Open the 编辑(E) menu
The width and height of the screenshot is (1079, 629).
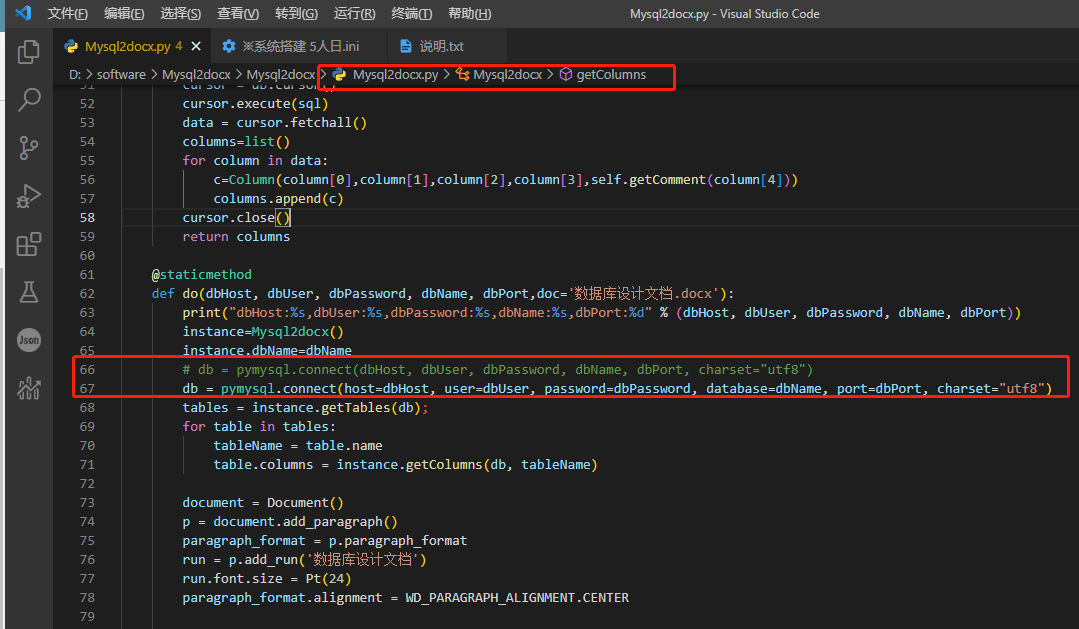tap(124, 14)
